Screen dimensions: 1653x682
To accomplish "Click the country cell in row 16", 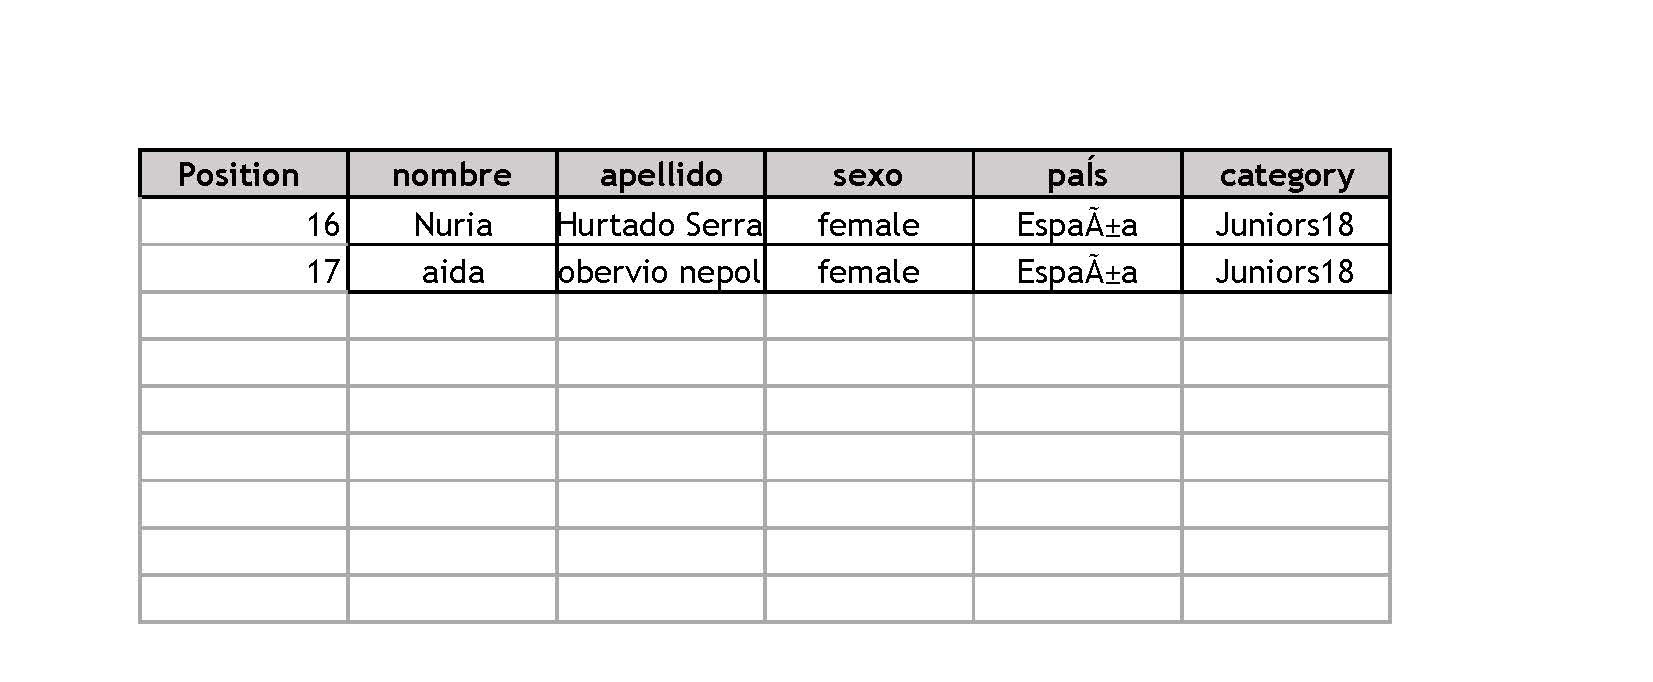I will pyautogui.click(x=1077, y=222).
